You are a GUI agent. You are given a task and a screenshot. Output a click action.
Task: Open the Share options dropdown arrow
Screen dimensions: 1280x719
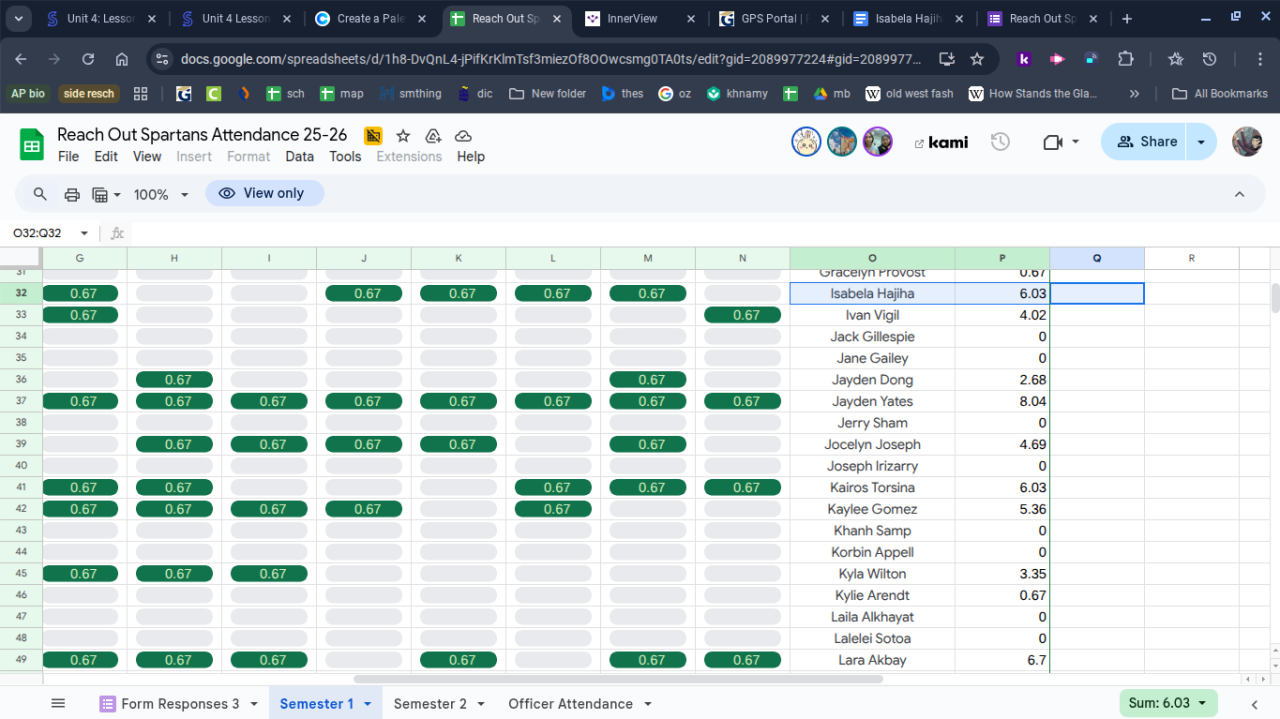pos(1201,142)
